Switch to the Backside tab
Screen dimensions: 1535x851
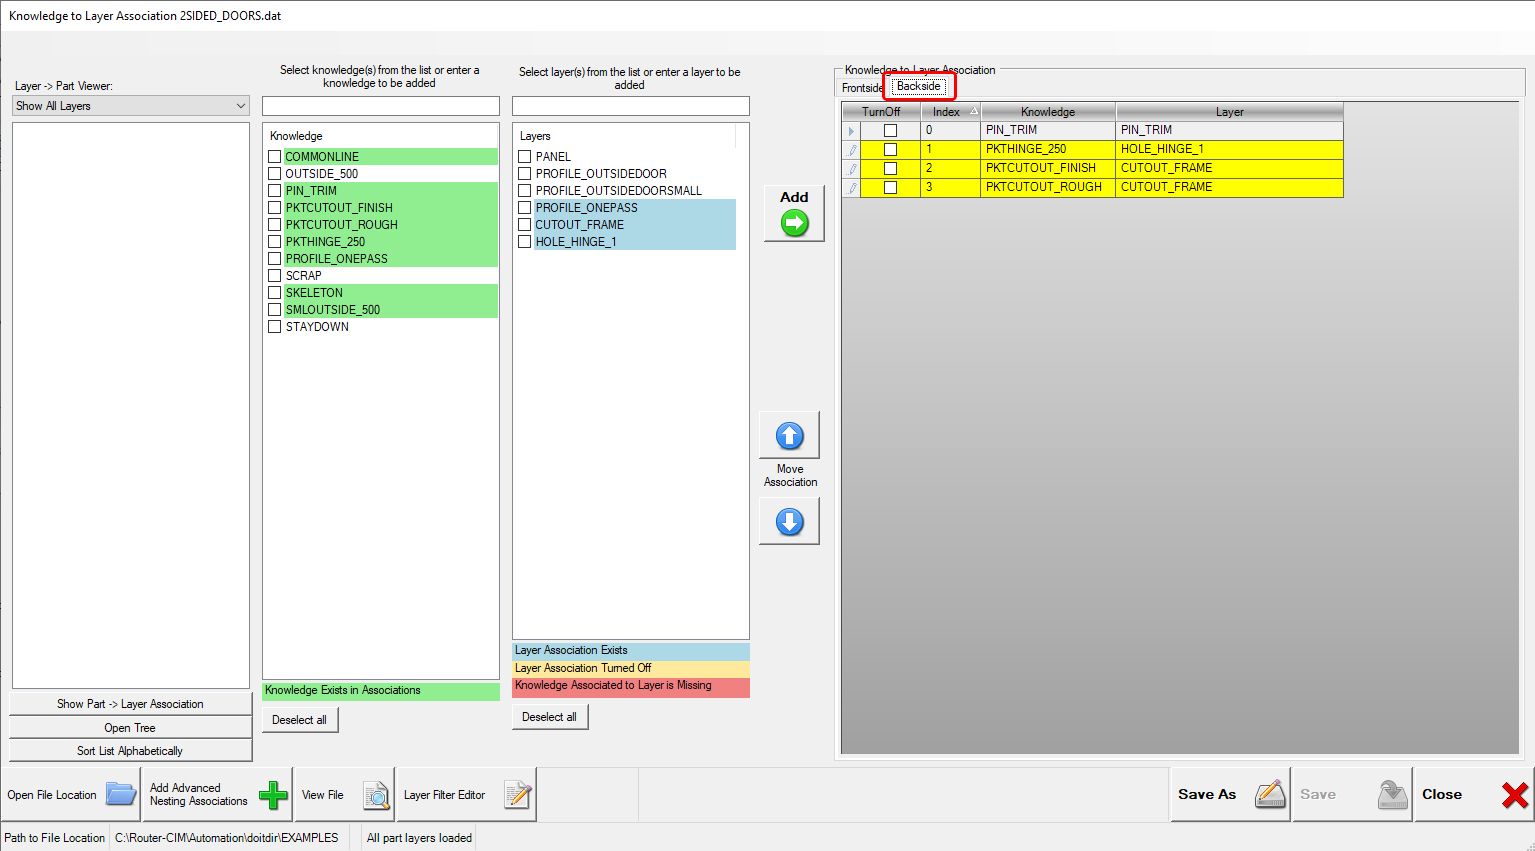pyautogui.click(x=918, y=87)
